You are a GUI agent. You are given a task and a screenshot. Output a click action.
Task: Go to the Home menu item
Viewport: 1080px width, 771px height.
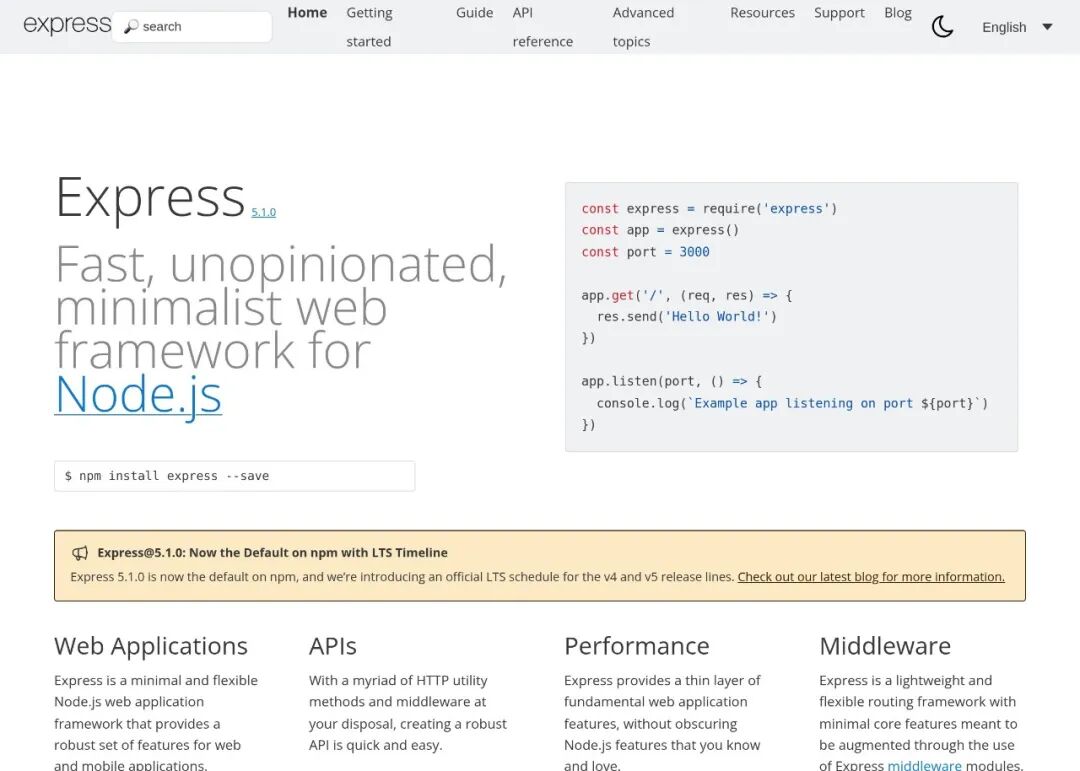click(x=307, y=13)
